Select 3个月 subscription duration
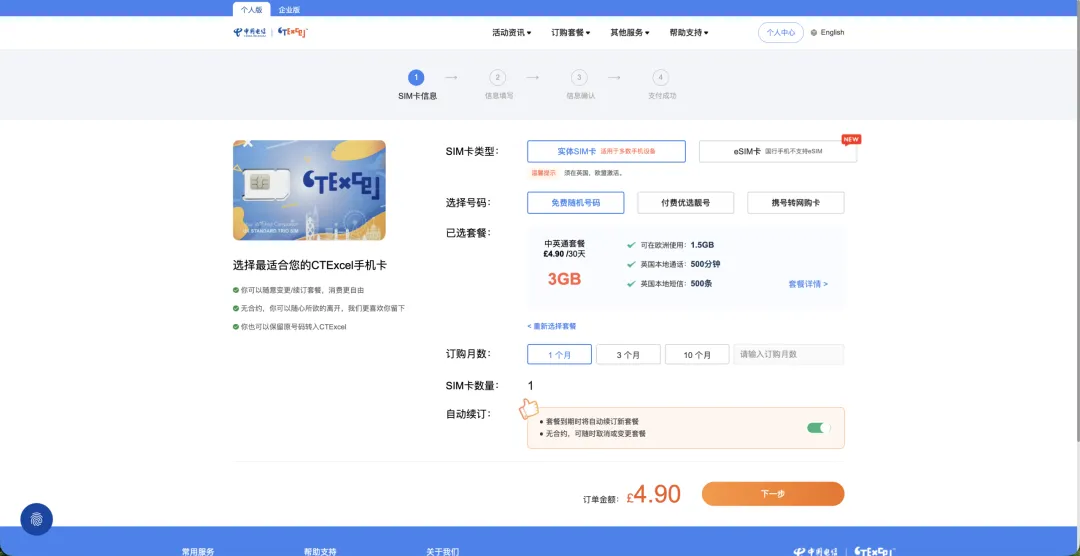The image size is (1080, 556). click(628, 354)
